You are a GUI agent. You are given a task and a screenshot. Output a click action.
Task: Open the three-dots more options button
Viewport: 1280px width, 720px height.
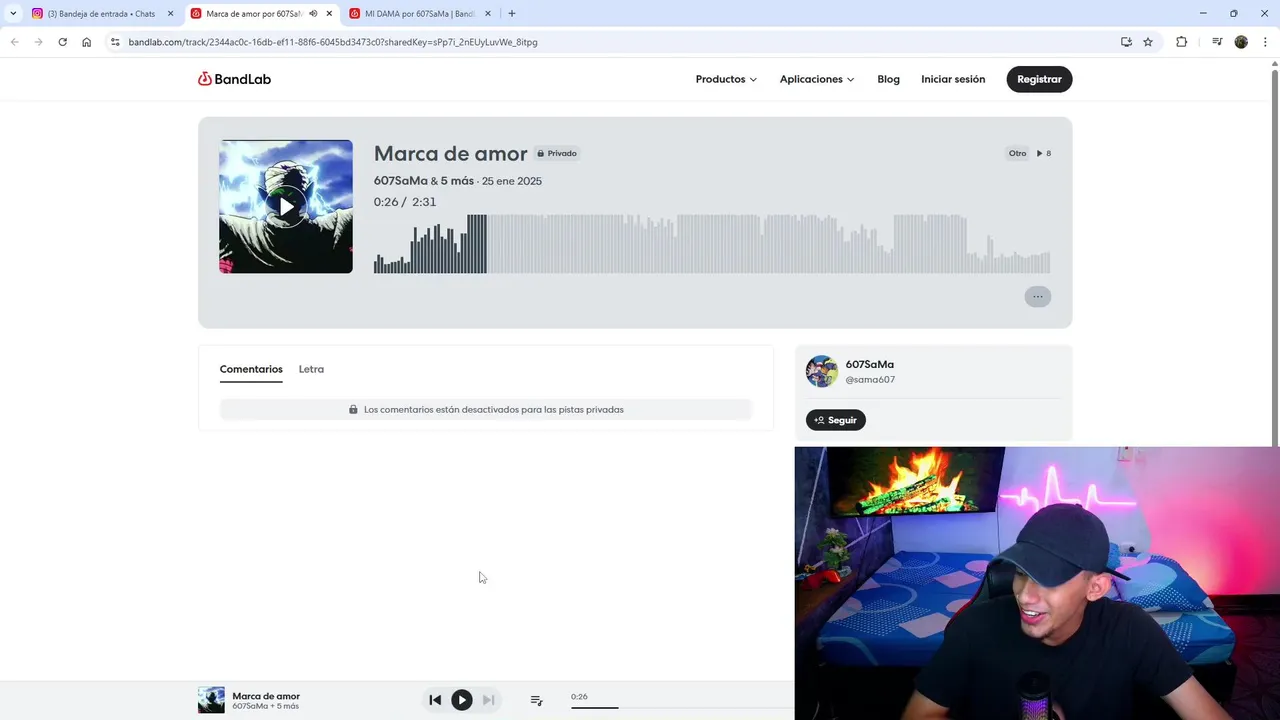tap(1037, 296)
